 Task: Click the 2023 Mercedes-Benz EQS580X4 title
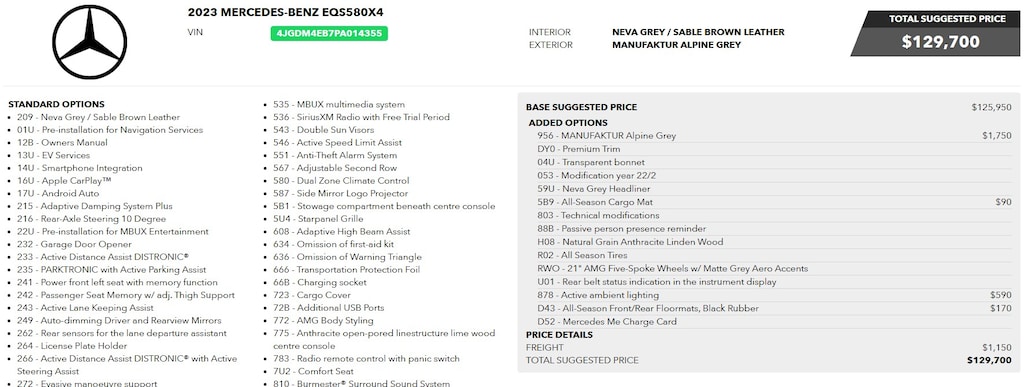[286, 12]
